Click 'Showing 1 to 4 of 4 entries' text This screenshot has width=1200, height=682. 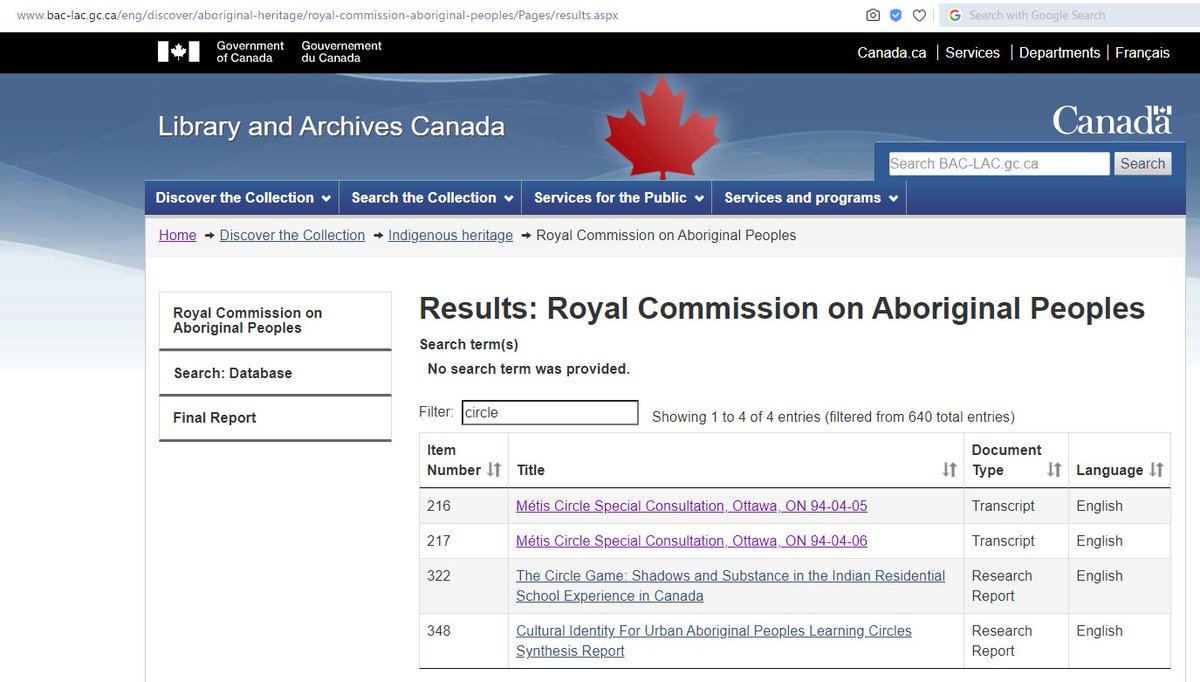coord(736,417)
